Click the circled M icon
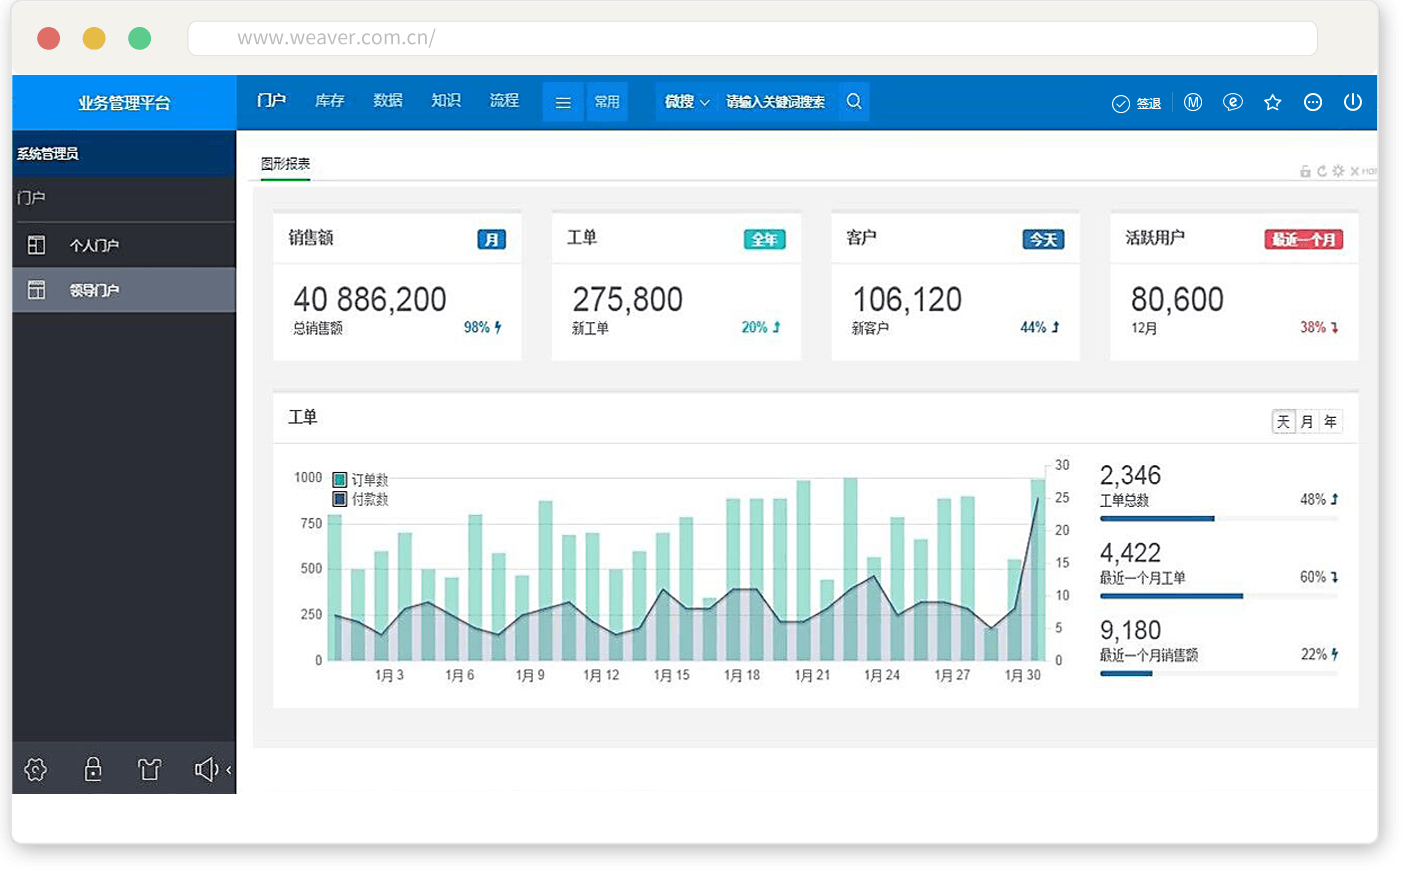The image size is (1425, 875). [1192, 102]
